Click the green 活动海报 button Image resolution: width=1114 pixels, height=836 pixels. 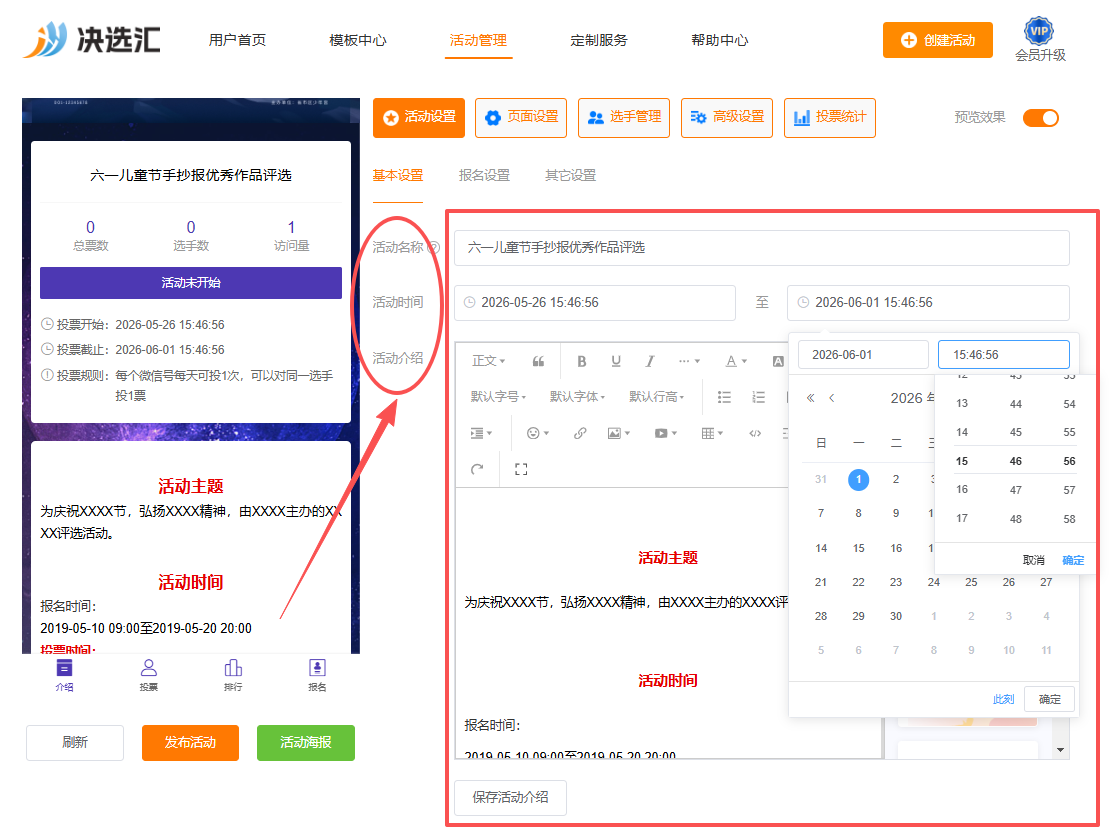[x=305, y=742]
